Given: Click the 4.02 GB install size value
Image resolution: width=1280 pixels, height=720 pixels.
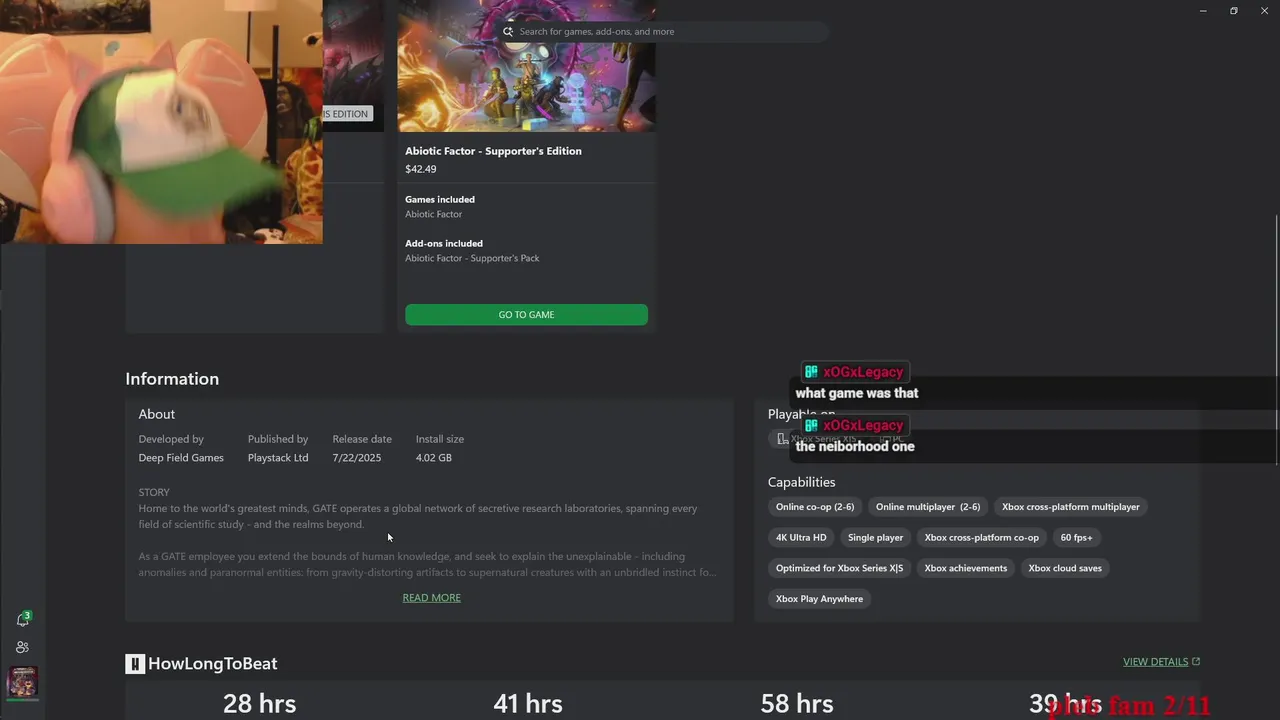Looking at the screenshot, I should coord(433,458).
